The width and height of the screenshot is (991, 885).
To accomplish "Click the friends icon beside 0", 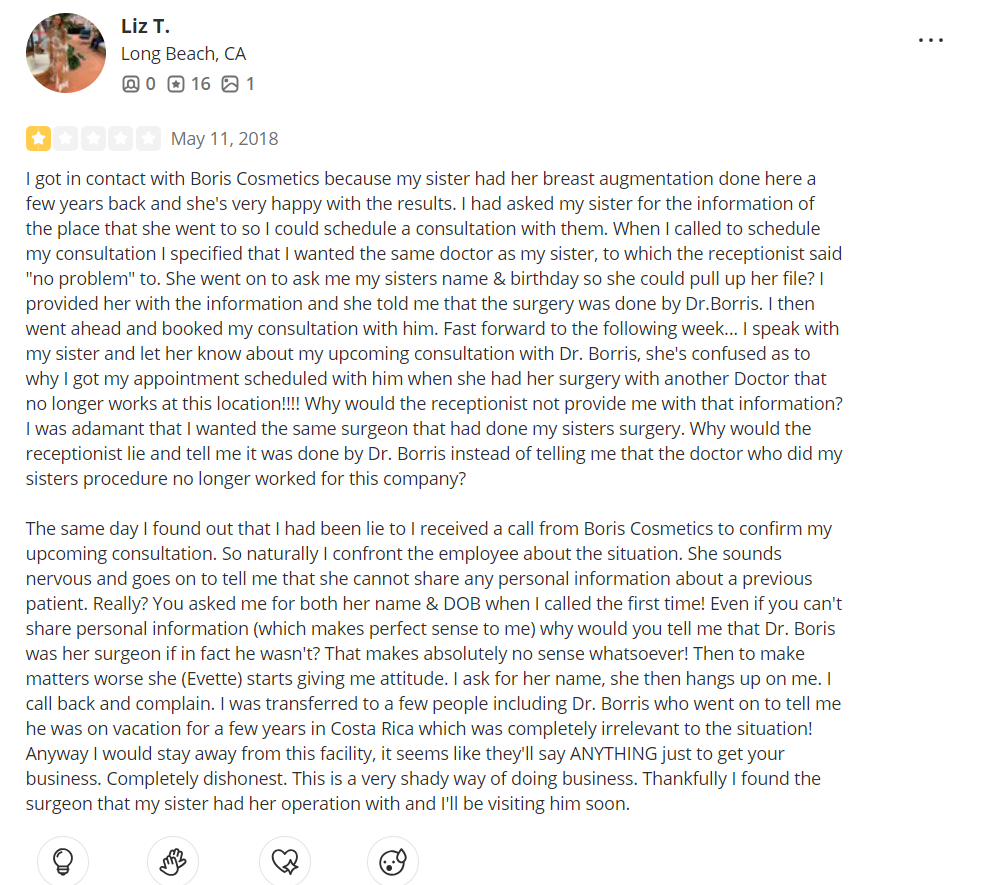I will [x=131, y=84].
